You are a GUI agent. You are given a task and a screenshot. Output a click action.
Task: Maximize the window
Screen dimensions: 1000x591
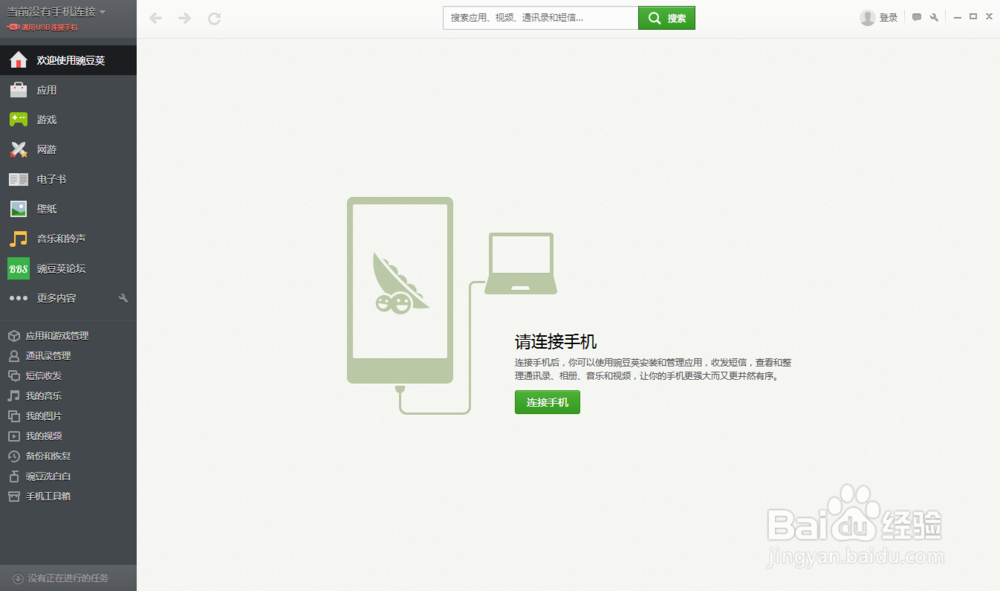(973, 17)
